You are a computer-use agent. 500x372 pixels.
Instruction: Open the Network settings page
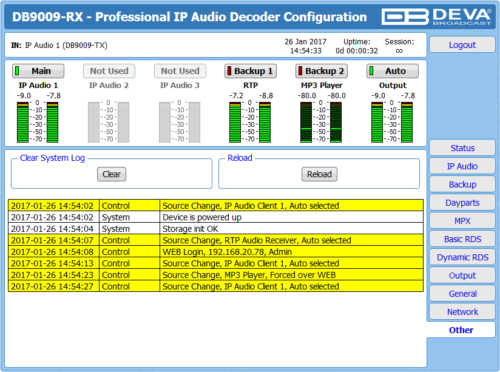[x=462, y=312]
